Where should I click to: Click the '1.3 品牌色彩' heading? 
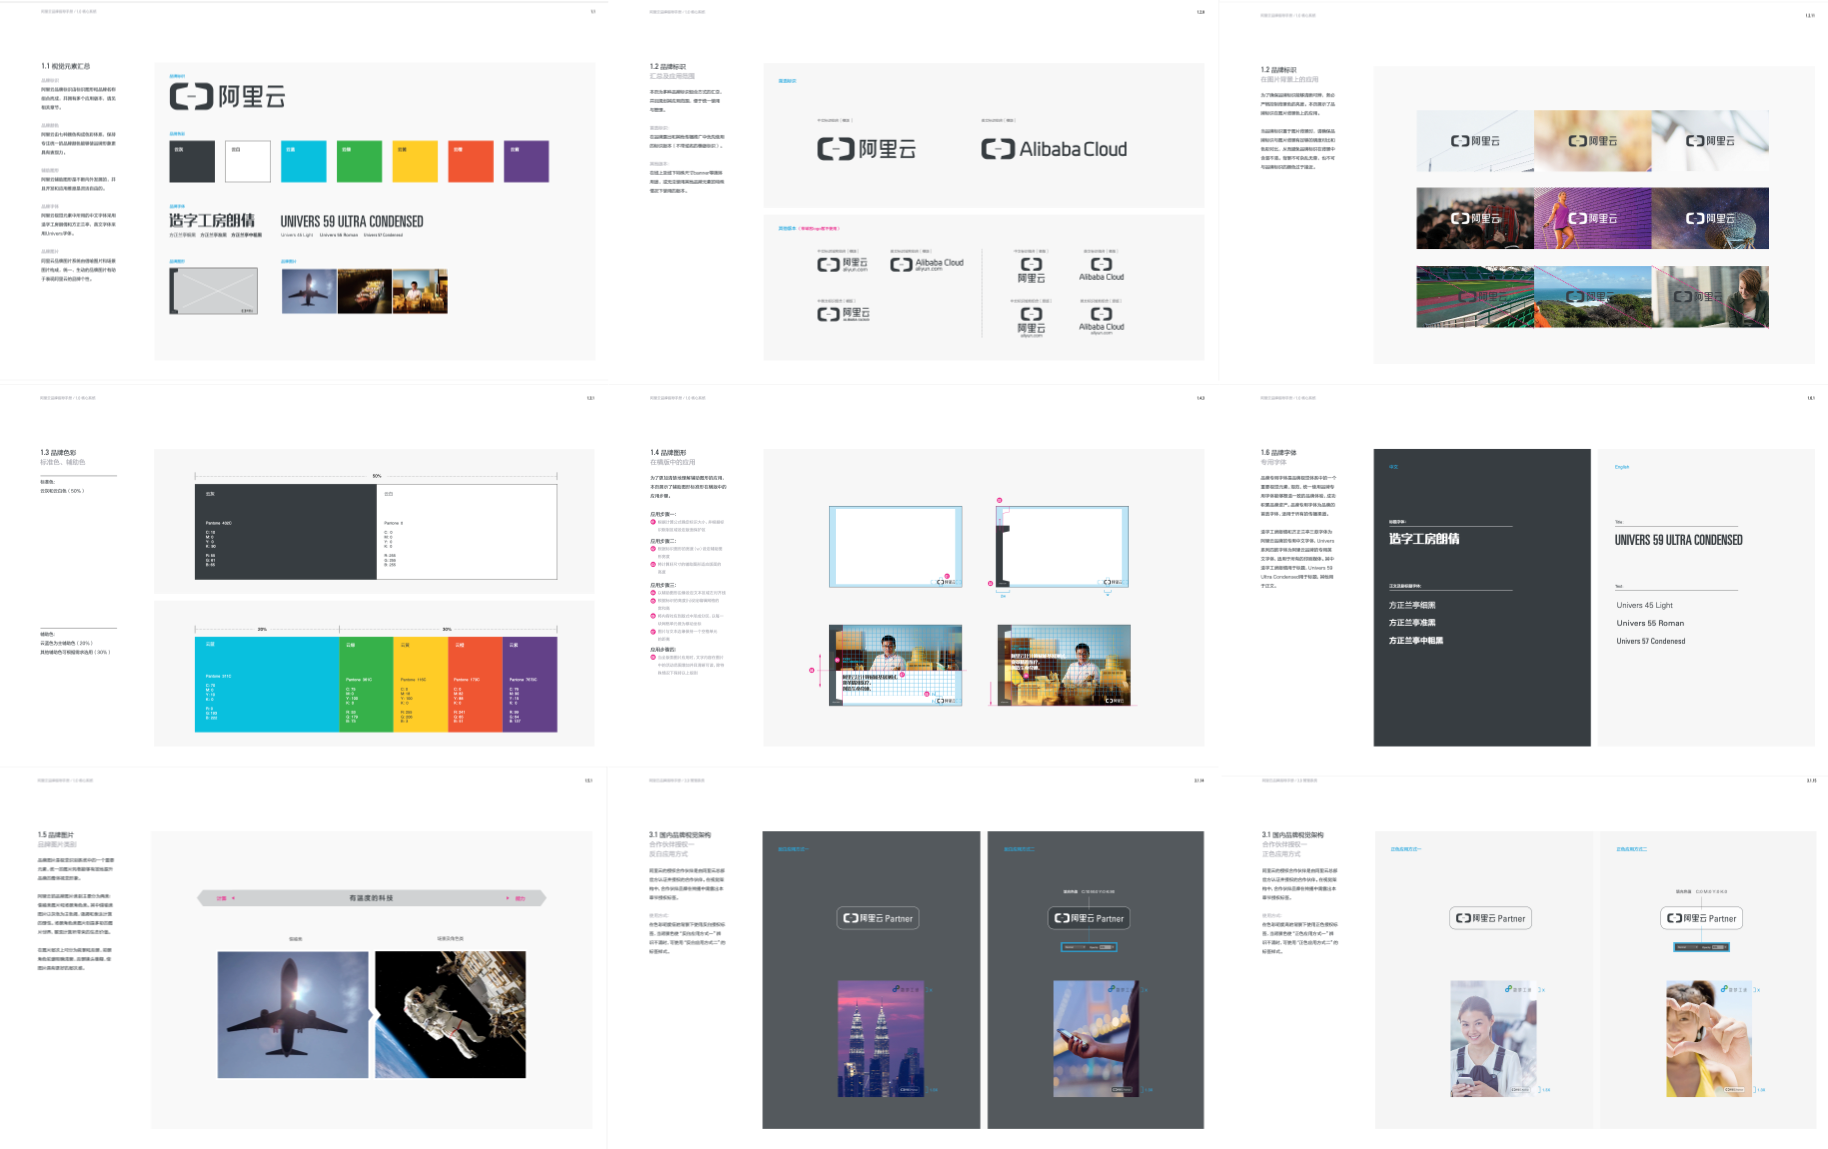pyautogui.click(x=58, y=452)
